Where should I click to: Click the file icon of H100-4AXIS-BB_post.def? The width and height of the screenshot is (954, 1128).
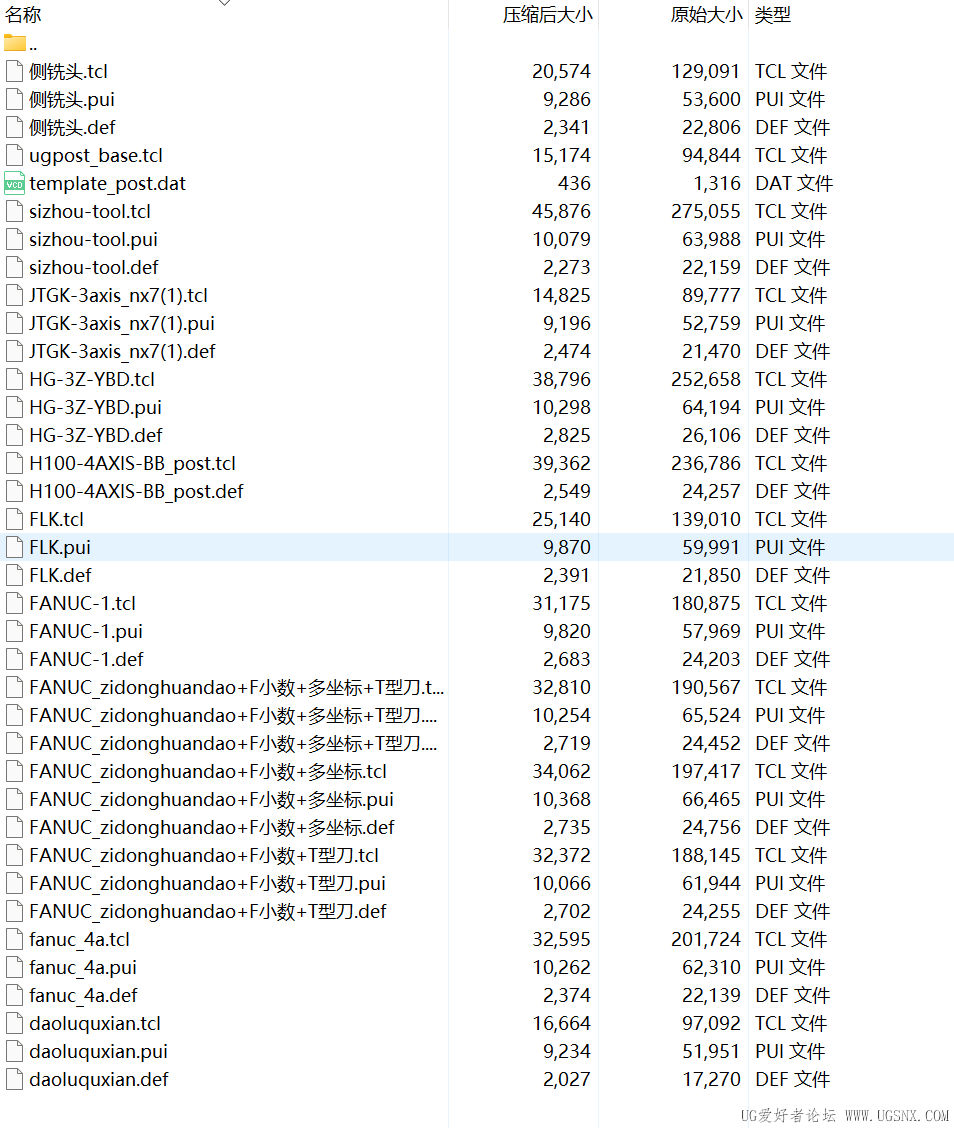14,491
